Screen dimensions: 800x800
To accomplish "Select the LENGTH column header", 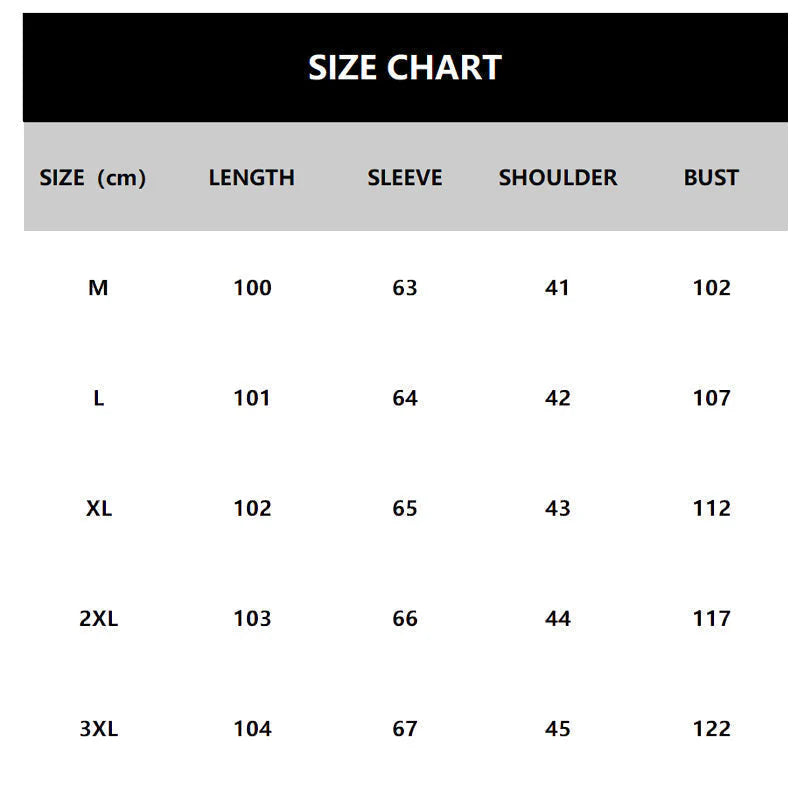I will [252, 178].
